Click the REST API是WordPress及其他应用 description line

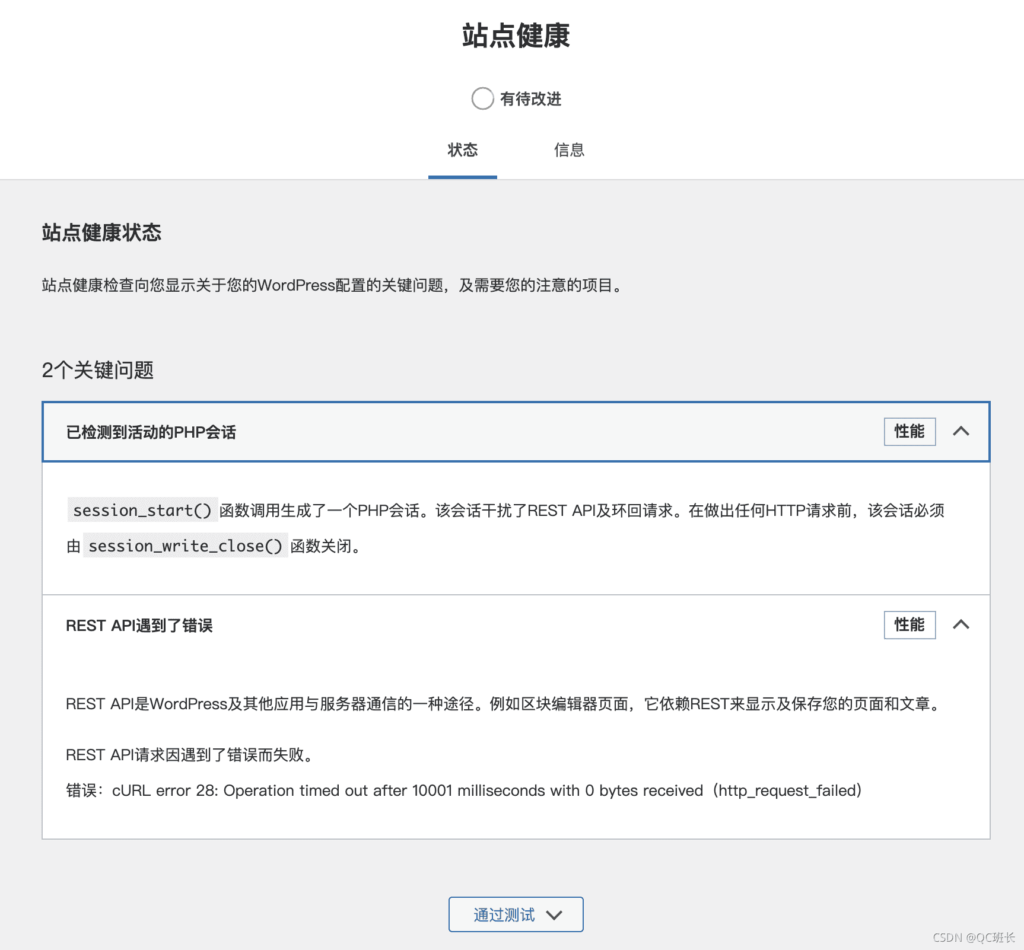505,704
